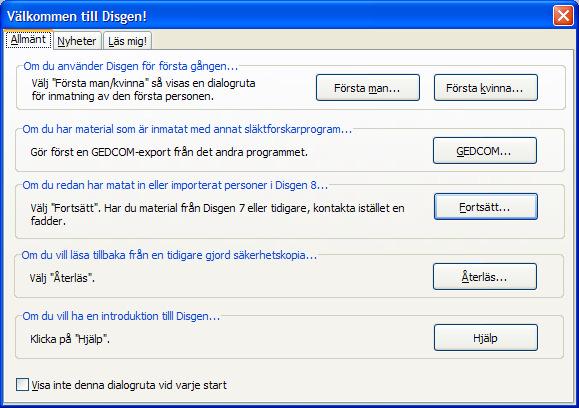The width and height of the screenshot is (579, 408).
Task: Click the Första man... button
Action: coord(367,88)
